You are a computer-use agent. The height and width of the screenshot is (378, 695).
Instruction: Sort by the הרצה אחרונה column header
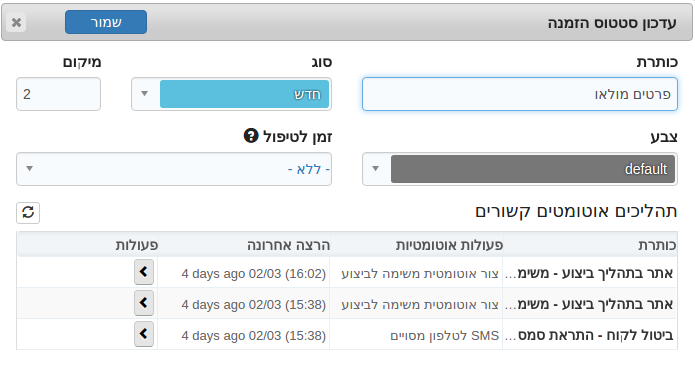[289, 245]
